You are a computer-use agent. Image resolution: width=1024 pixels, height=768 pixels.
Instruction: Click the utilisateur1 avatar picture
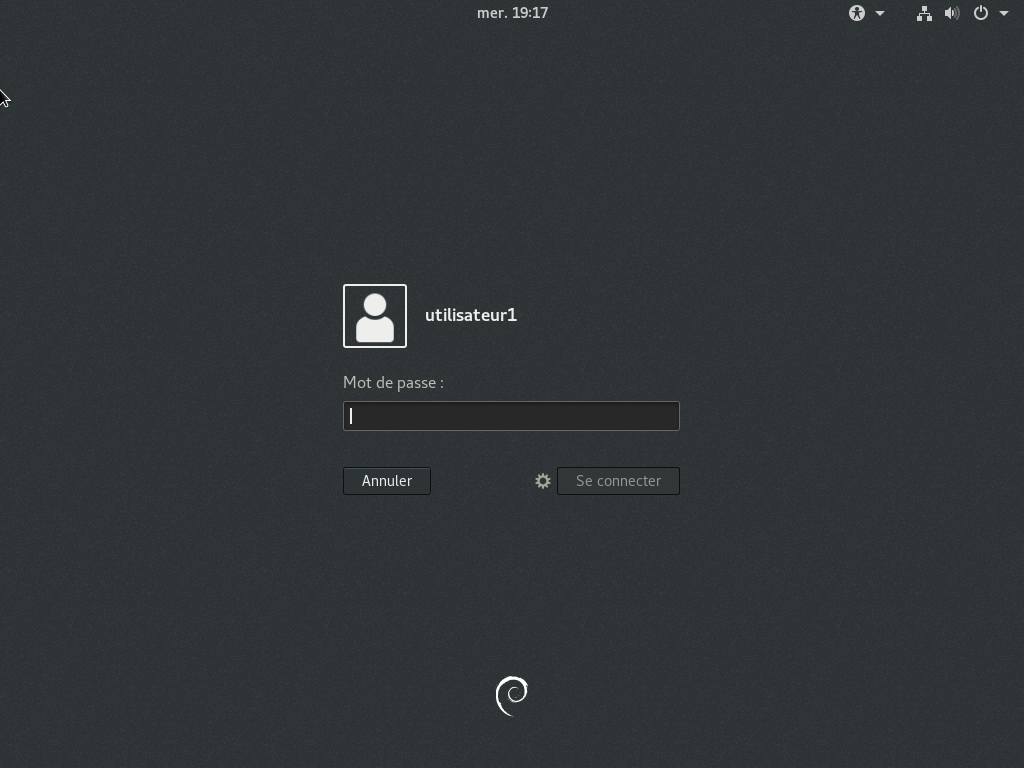click(375, 316)
